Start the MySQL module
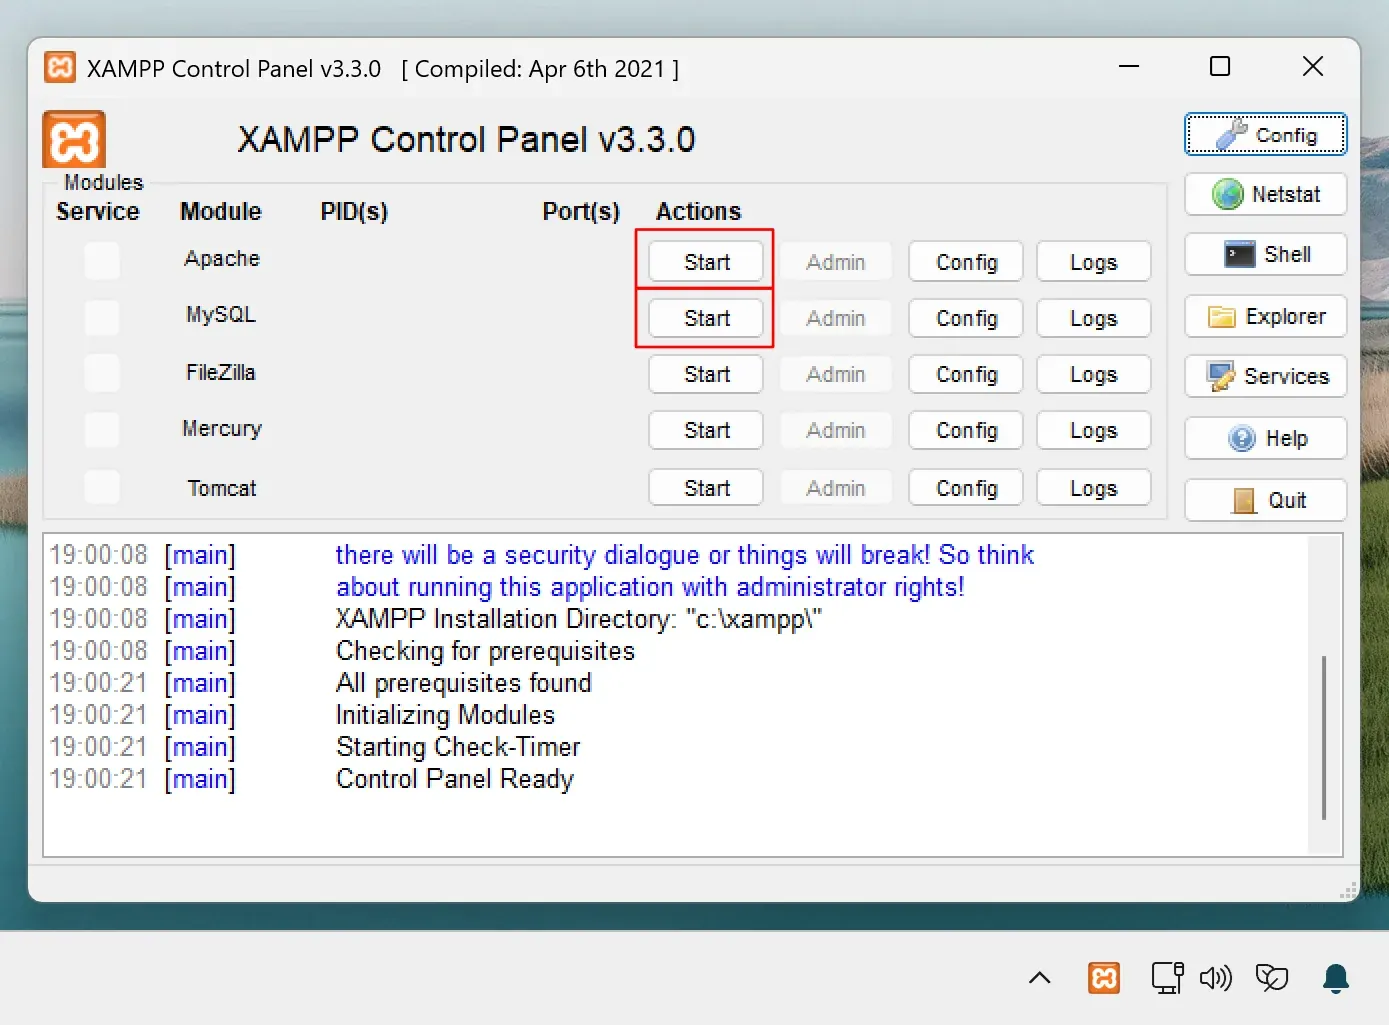This screenshot has height=1025, width=1389. [706, 318]
